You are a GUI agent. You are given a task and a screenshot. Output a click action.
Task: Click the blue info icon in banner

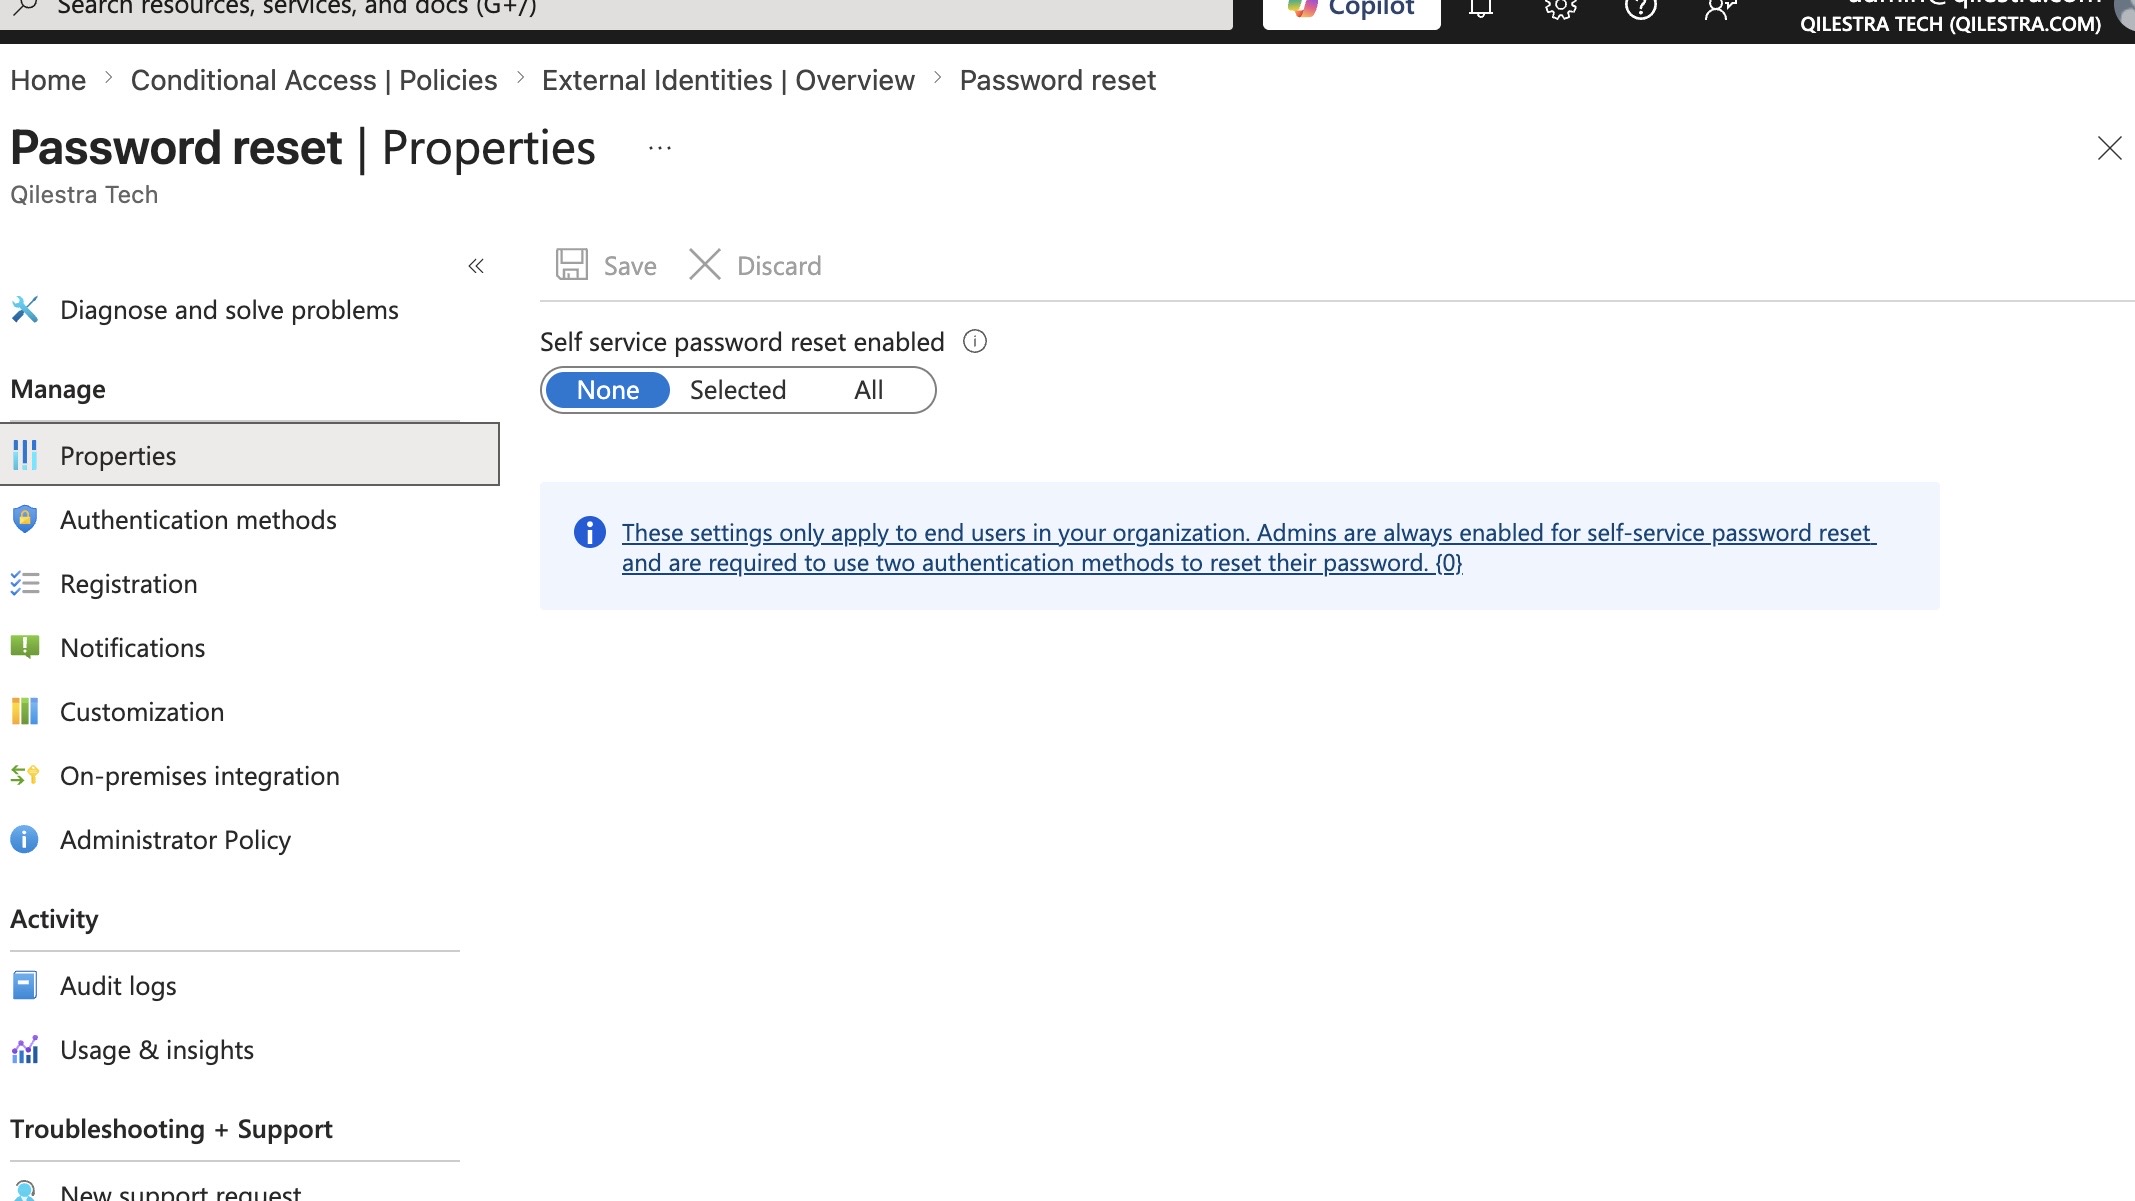pyautogui.click(x=590, y=532)
